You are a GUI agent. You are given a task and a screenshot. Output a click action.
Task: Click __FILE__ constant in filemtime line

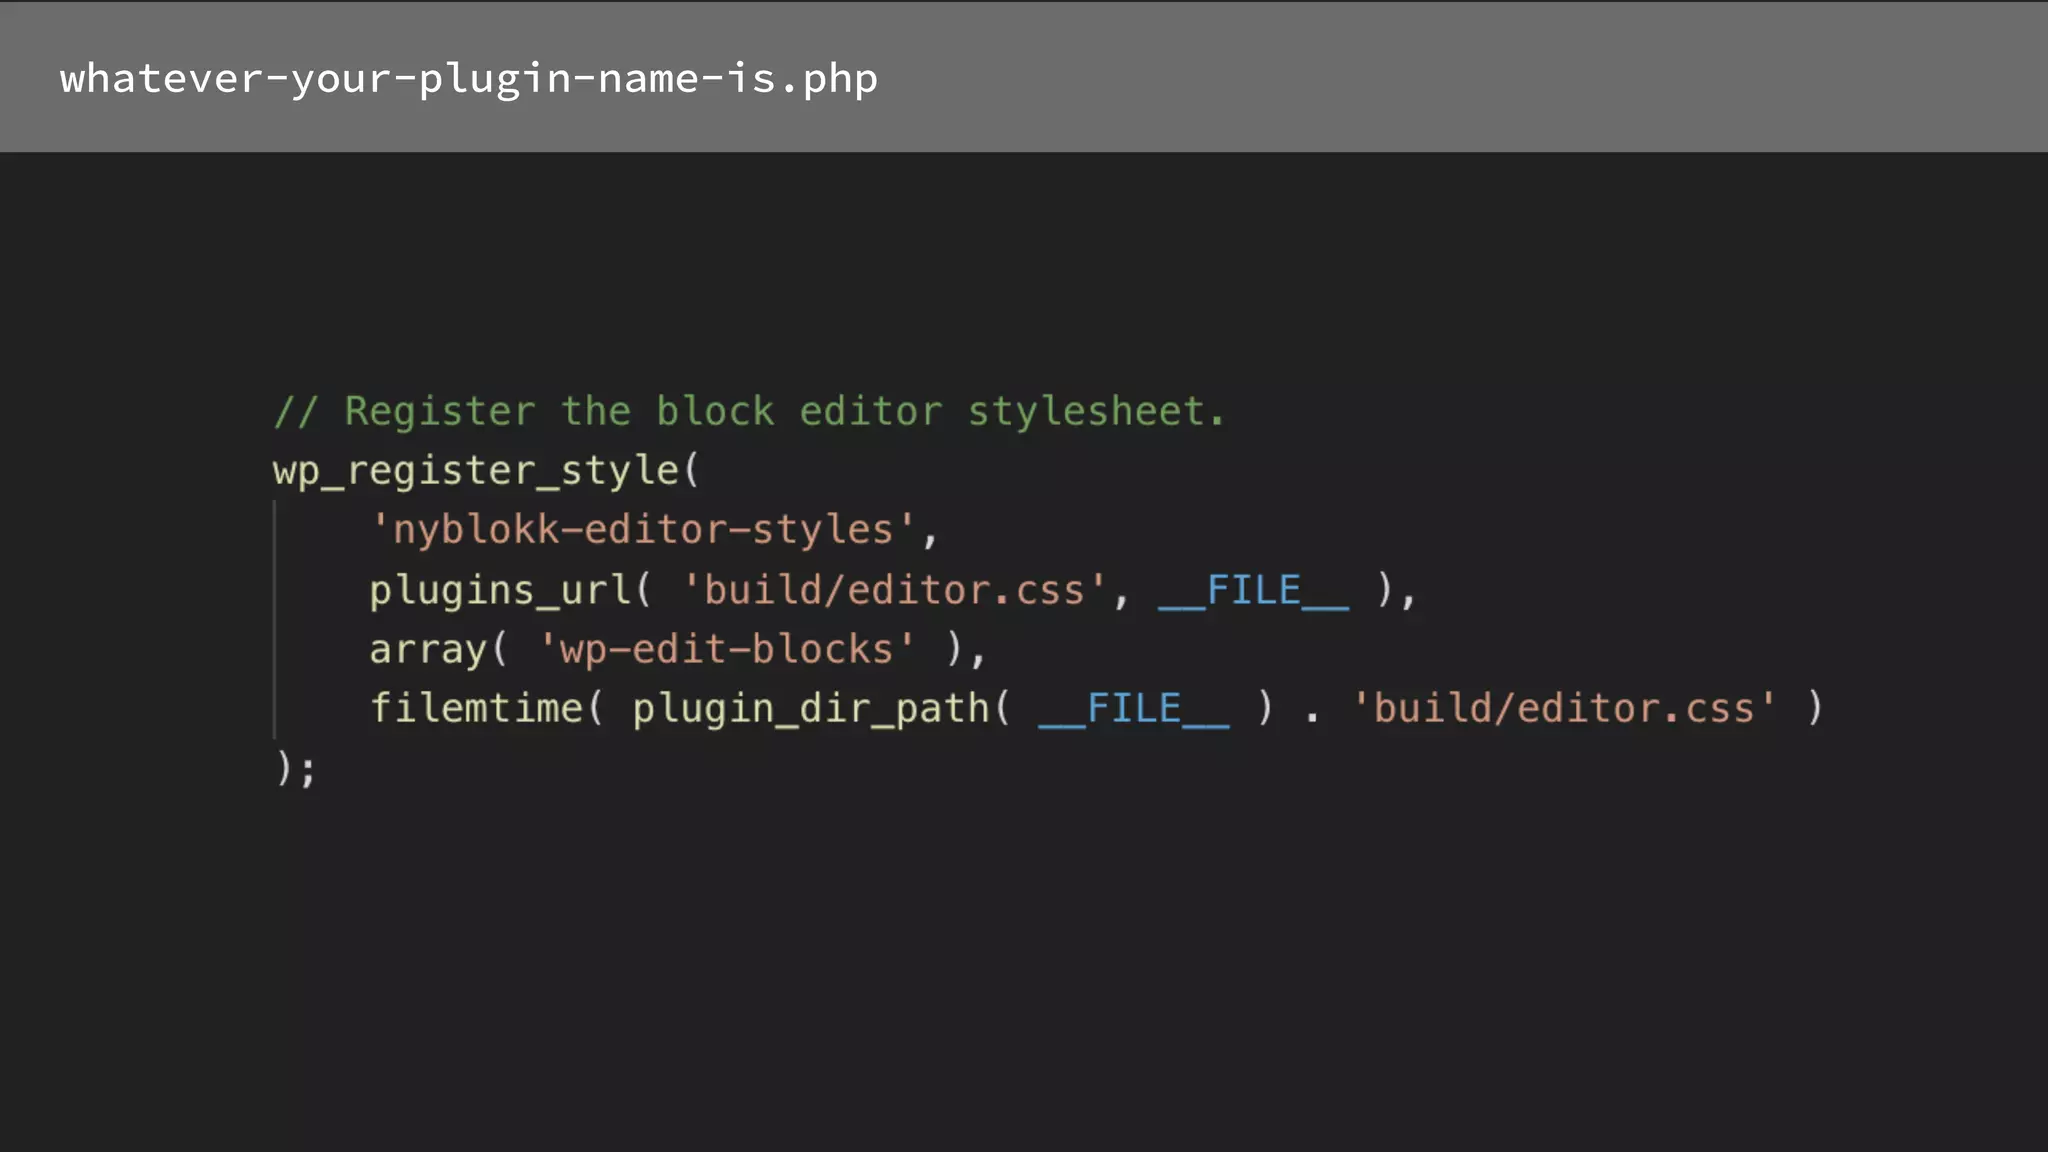1134,709
